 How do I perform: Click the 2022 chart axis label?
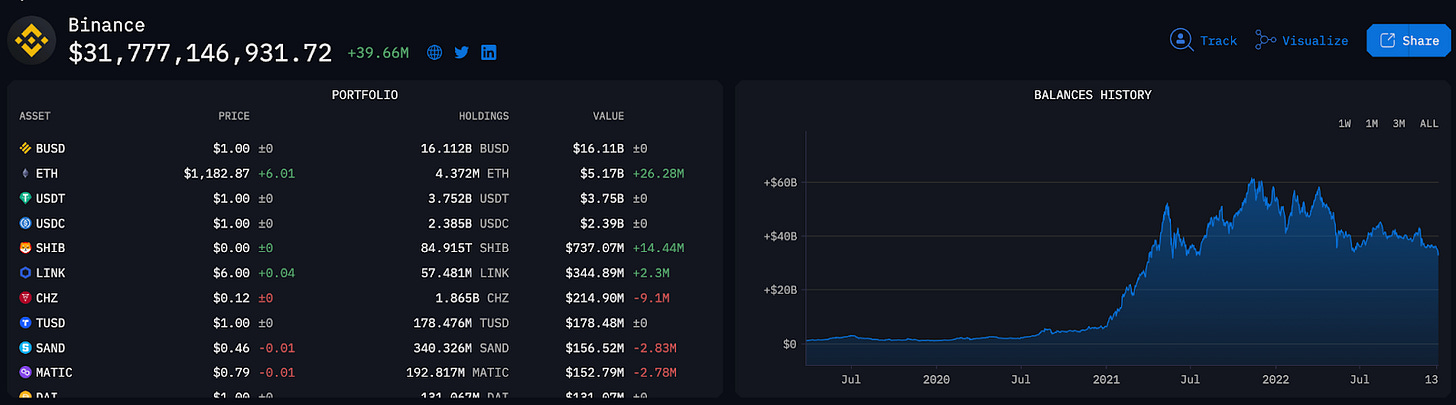[1275, 381]
